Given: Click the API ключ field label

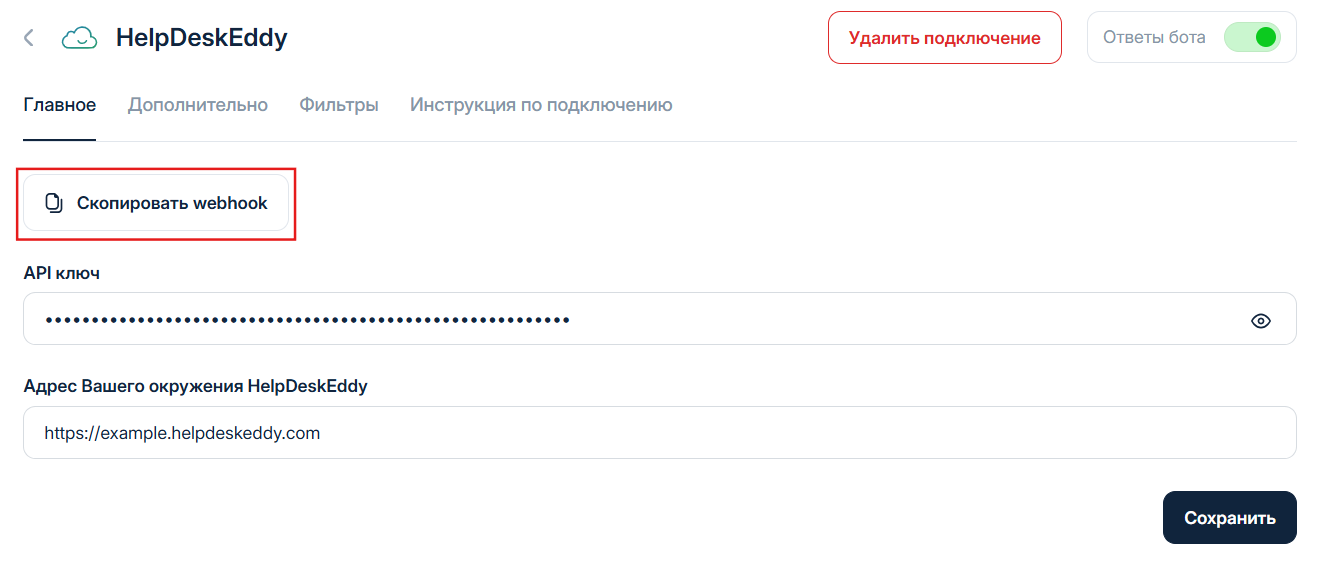Looking at the screenshot, I should click(x=62, y=273).
